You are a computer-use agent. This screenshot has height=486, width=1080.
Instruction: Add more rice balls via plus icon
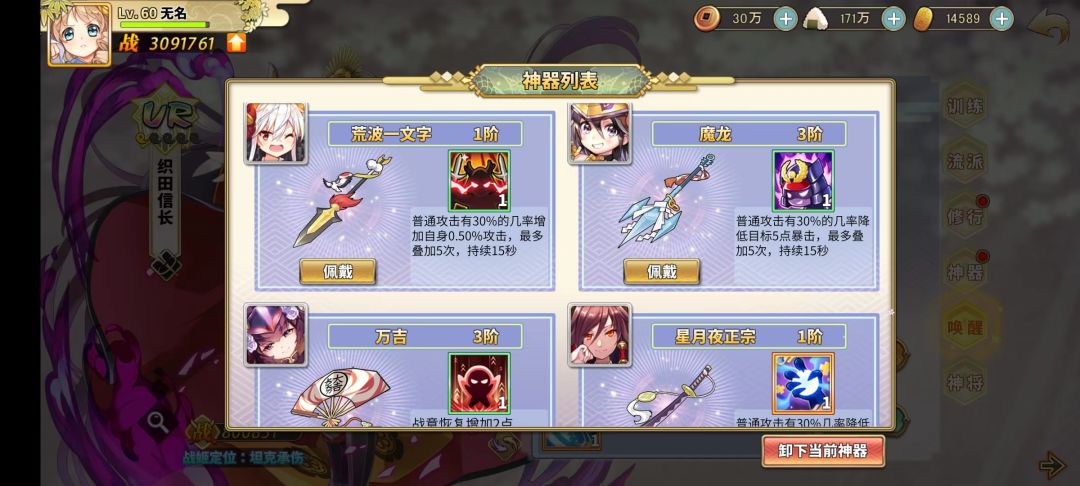(893, 19)
